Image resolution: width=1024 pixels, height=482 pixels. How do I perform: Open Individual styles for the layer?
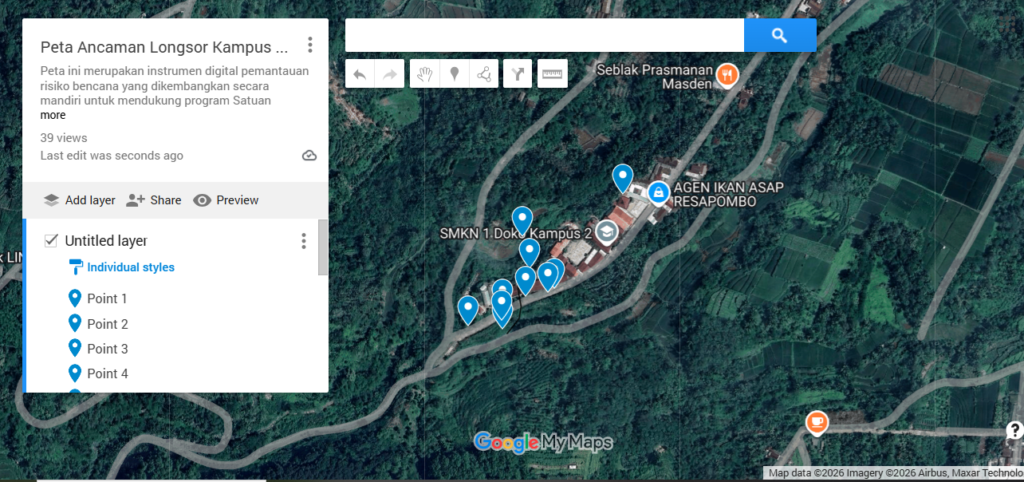[130, 267]
